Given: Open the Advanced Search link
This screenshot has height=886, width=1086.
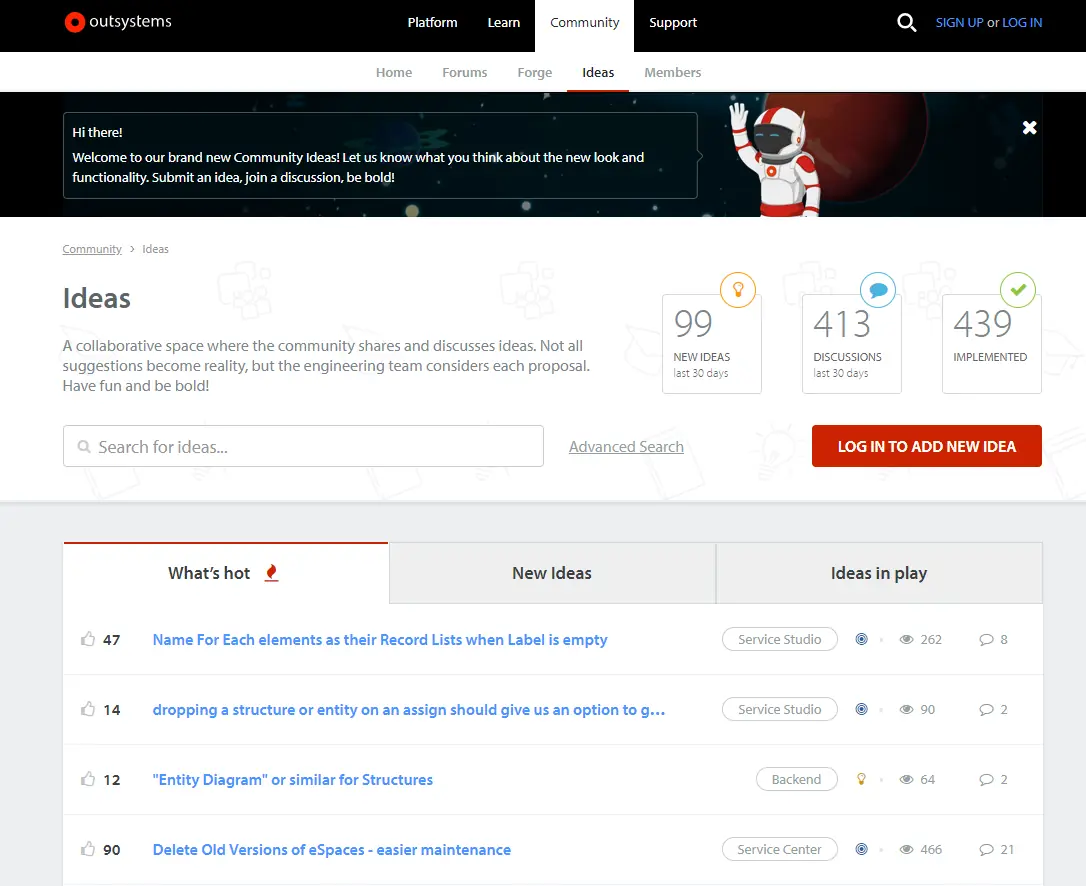Looking at the screenshot, I should point(626,447).
